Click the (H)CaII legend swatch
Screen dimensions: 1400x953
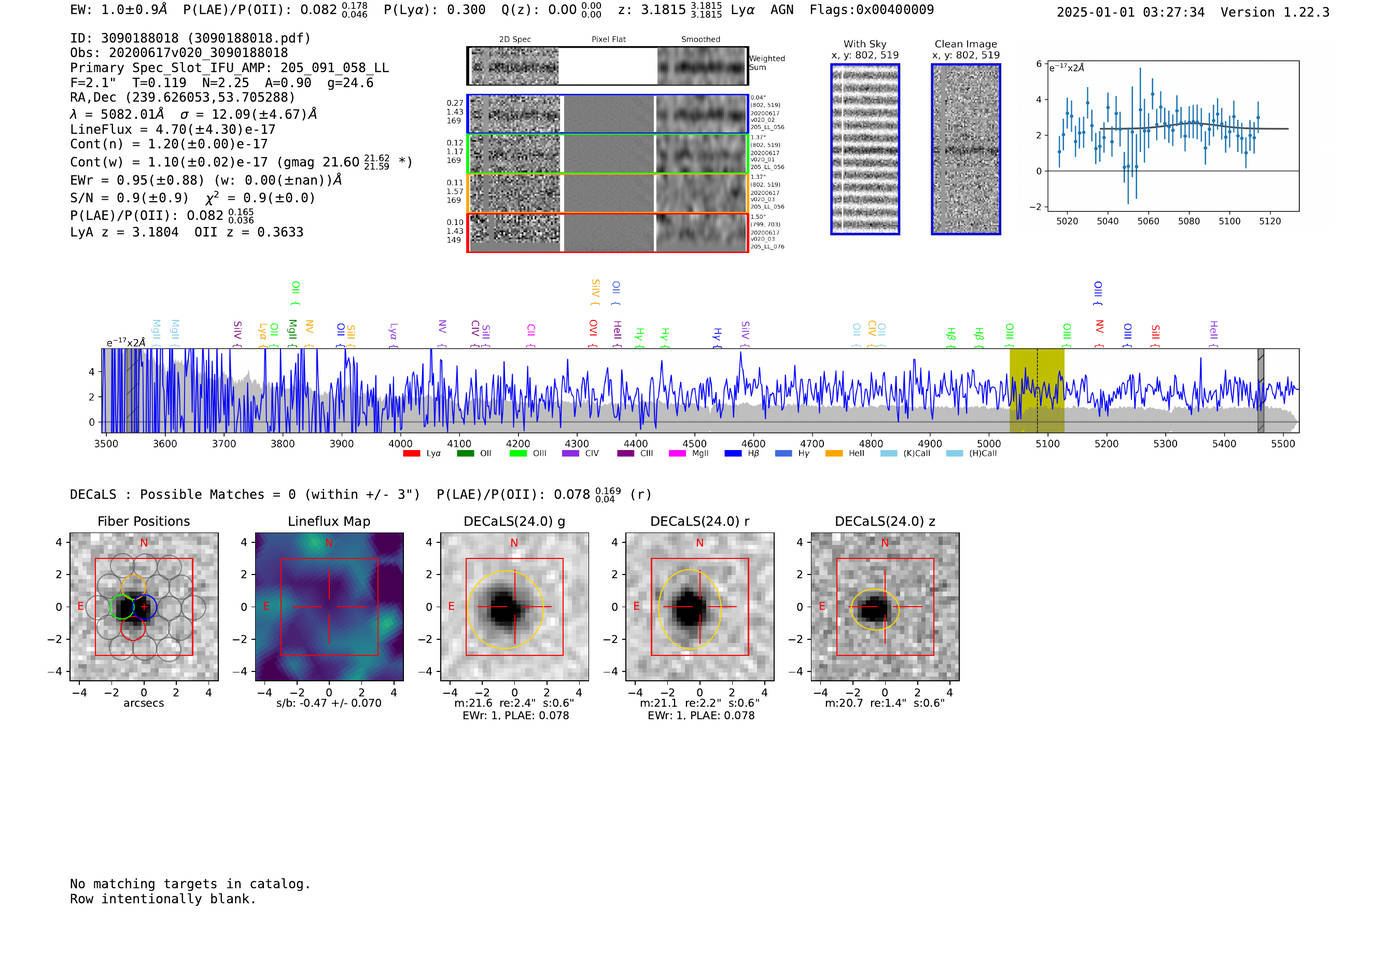tap(955, 453)
